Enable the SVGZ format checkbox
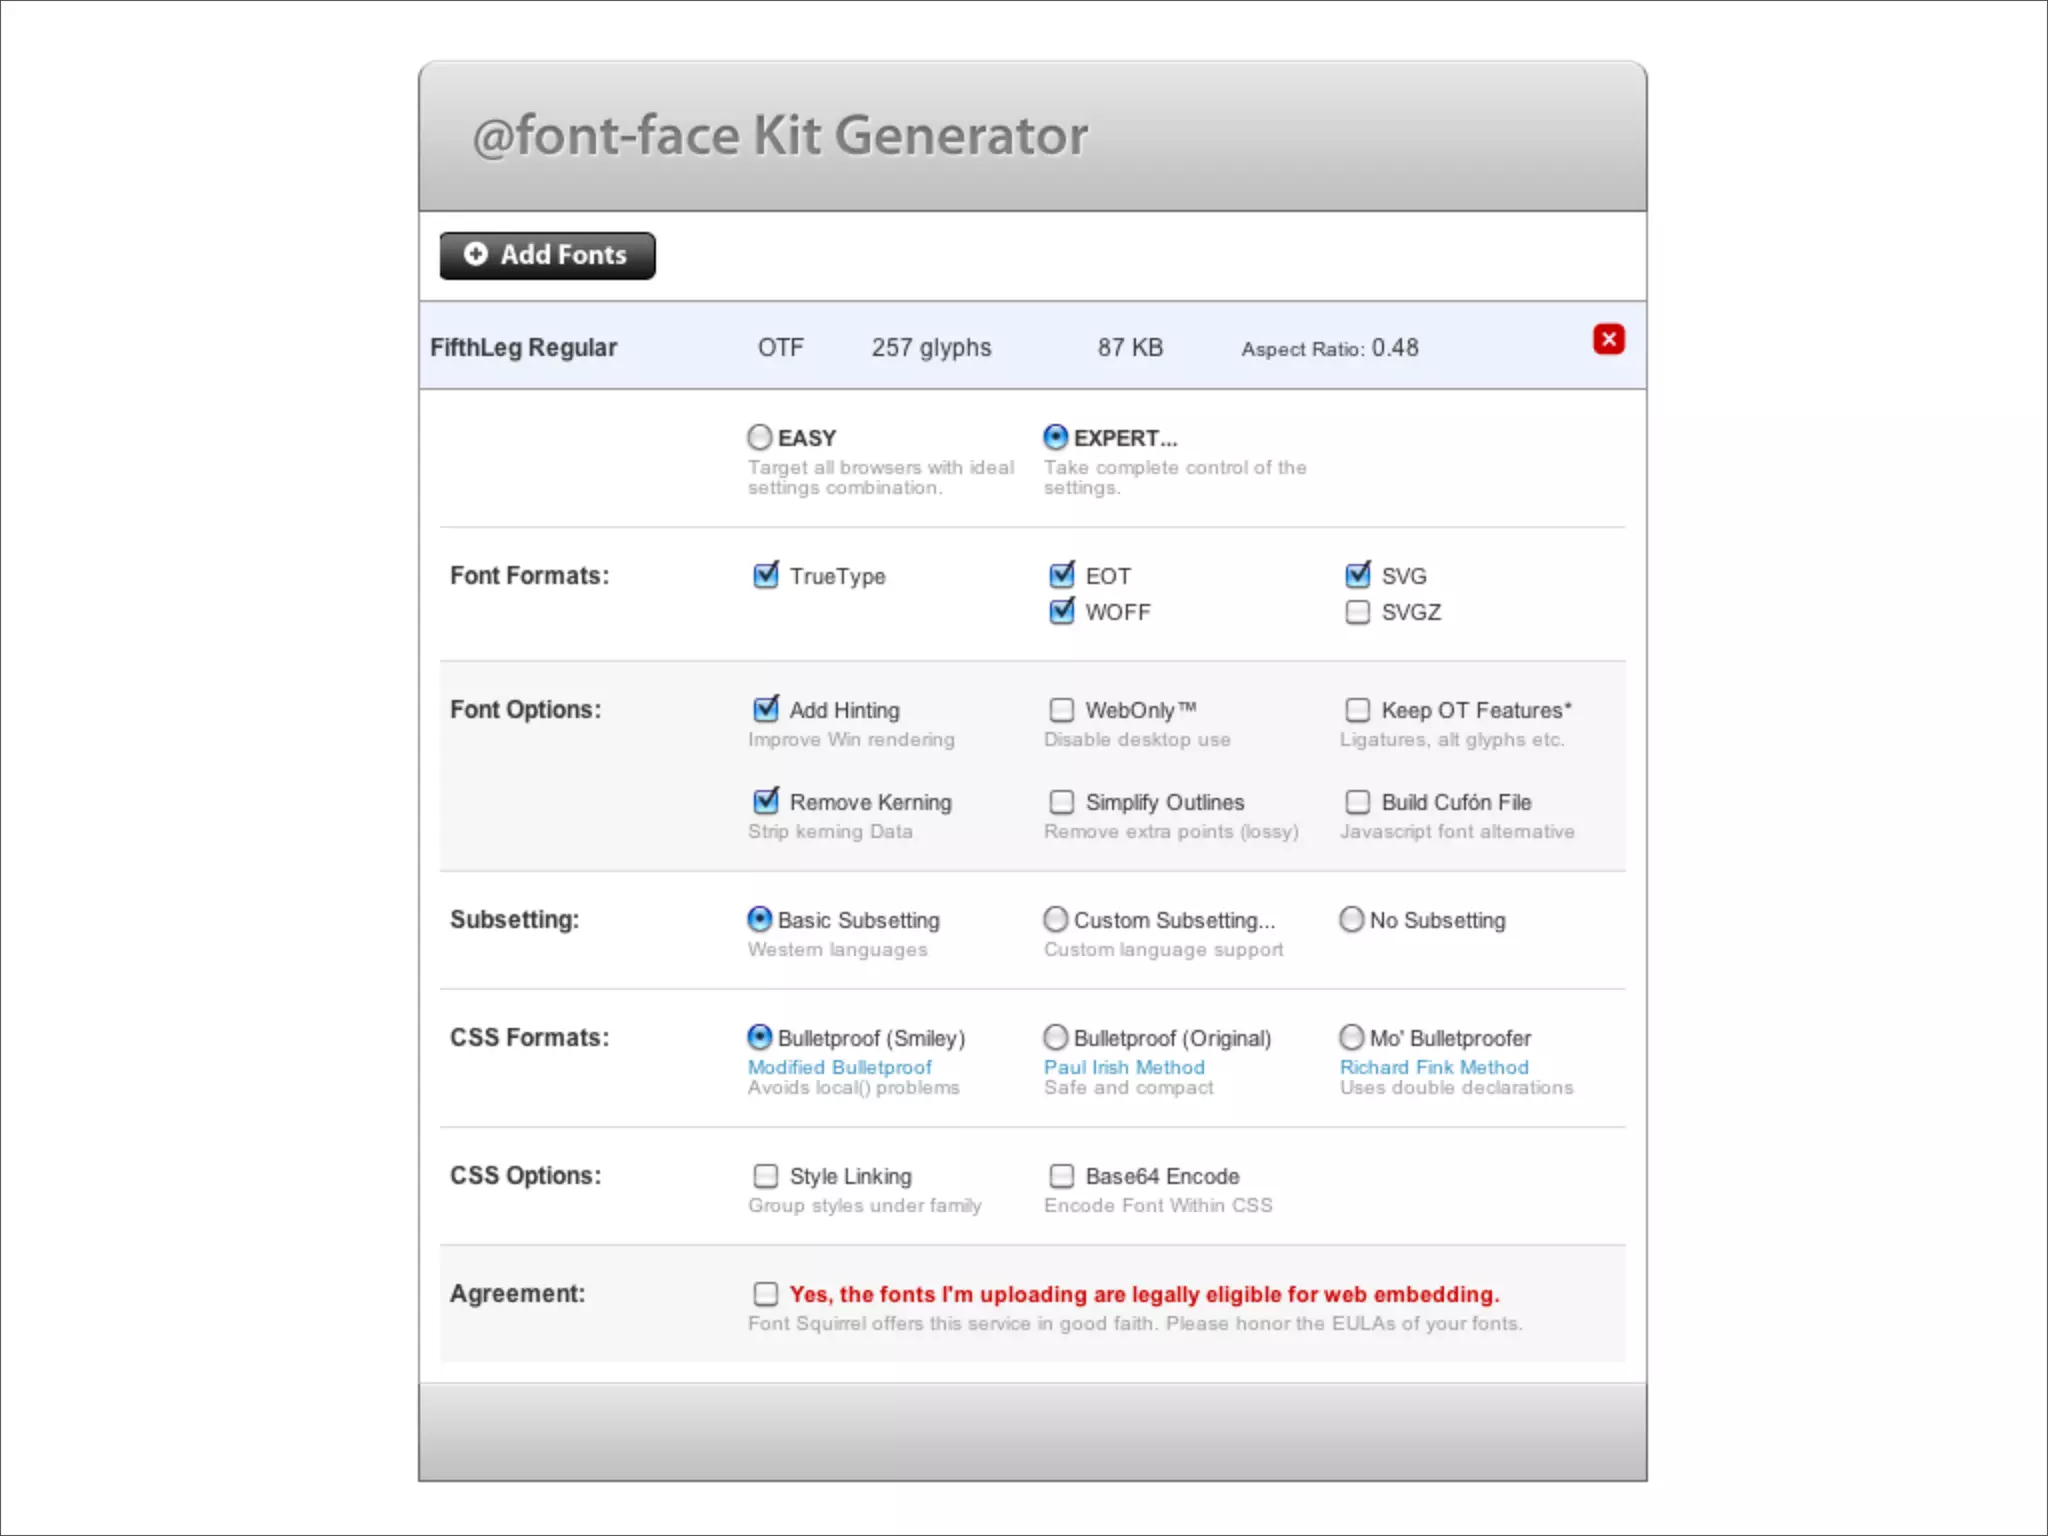The width and height of the screenshot is (2048, 1536). [x=1357, y=611]
